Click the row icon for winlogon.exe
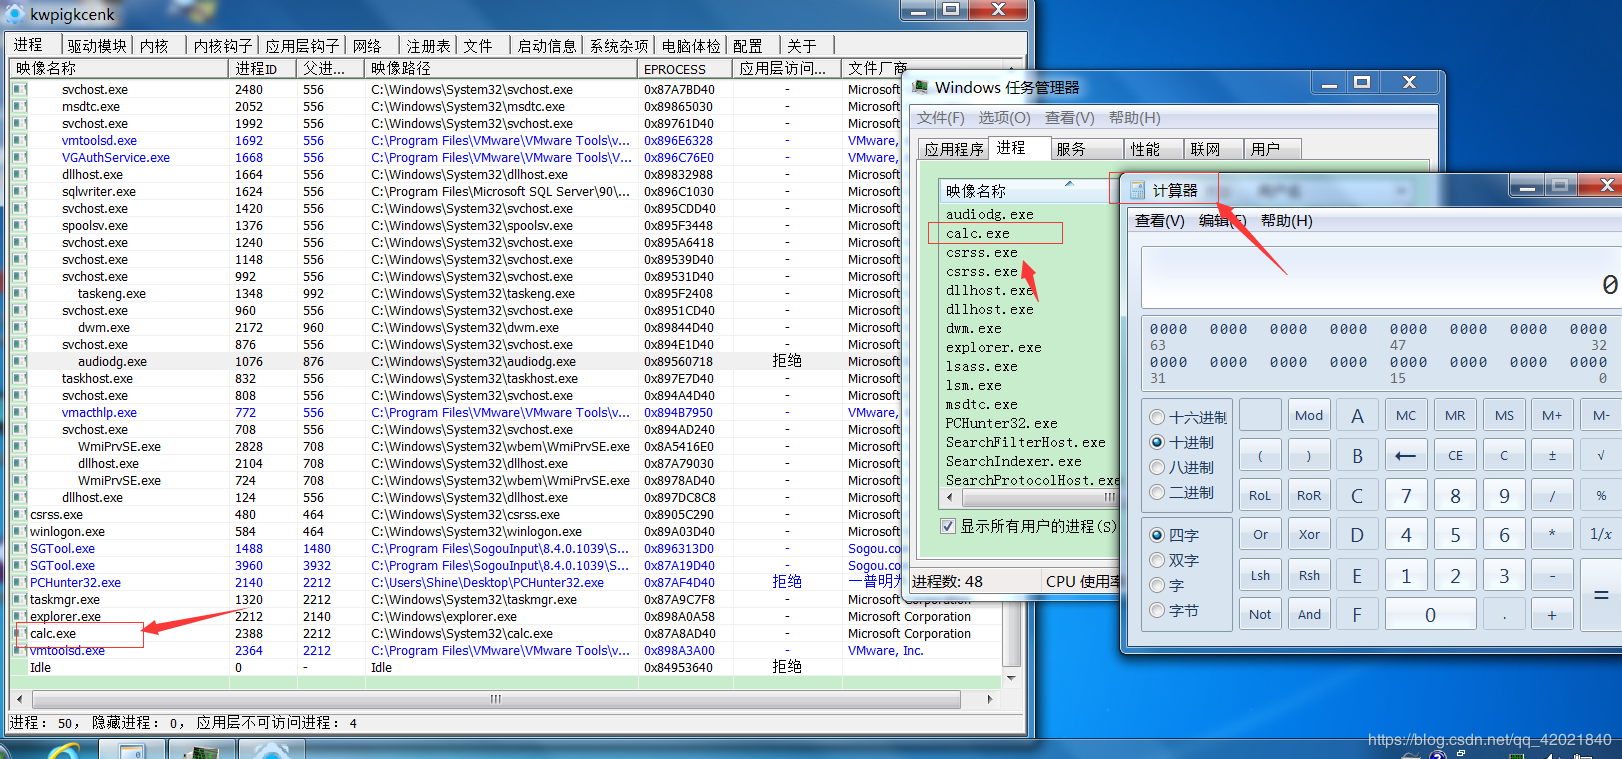This screenshot has width=1622, height=759. coord(19,532)
